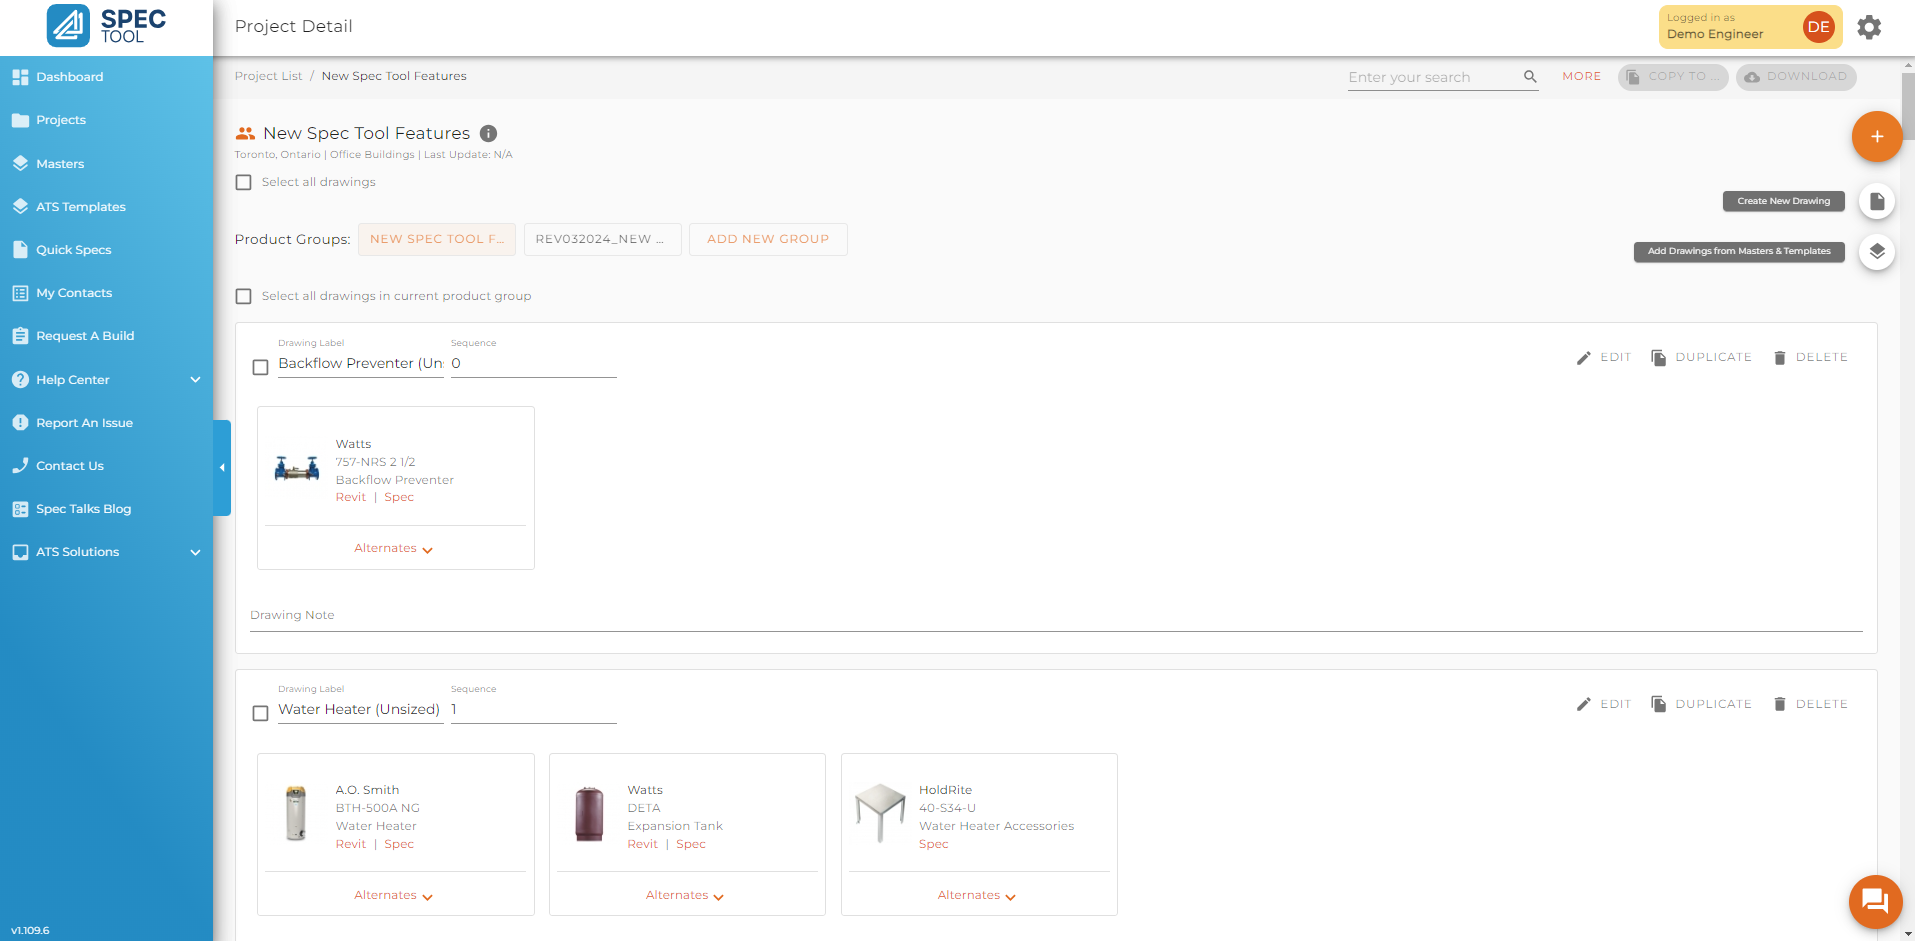
Task: Open Revit link for A.O. Smith BTH-500A
Action: pos(351,844)
